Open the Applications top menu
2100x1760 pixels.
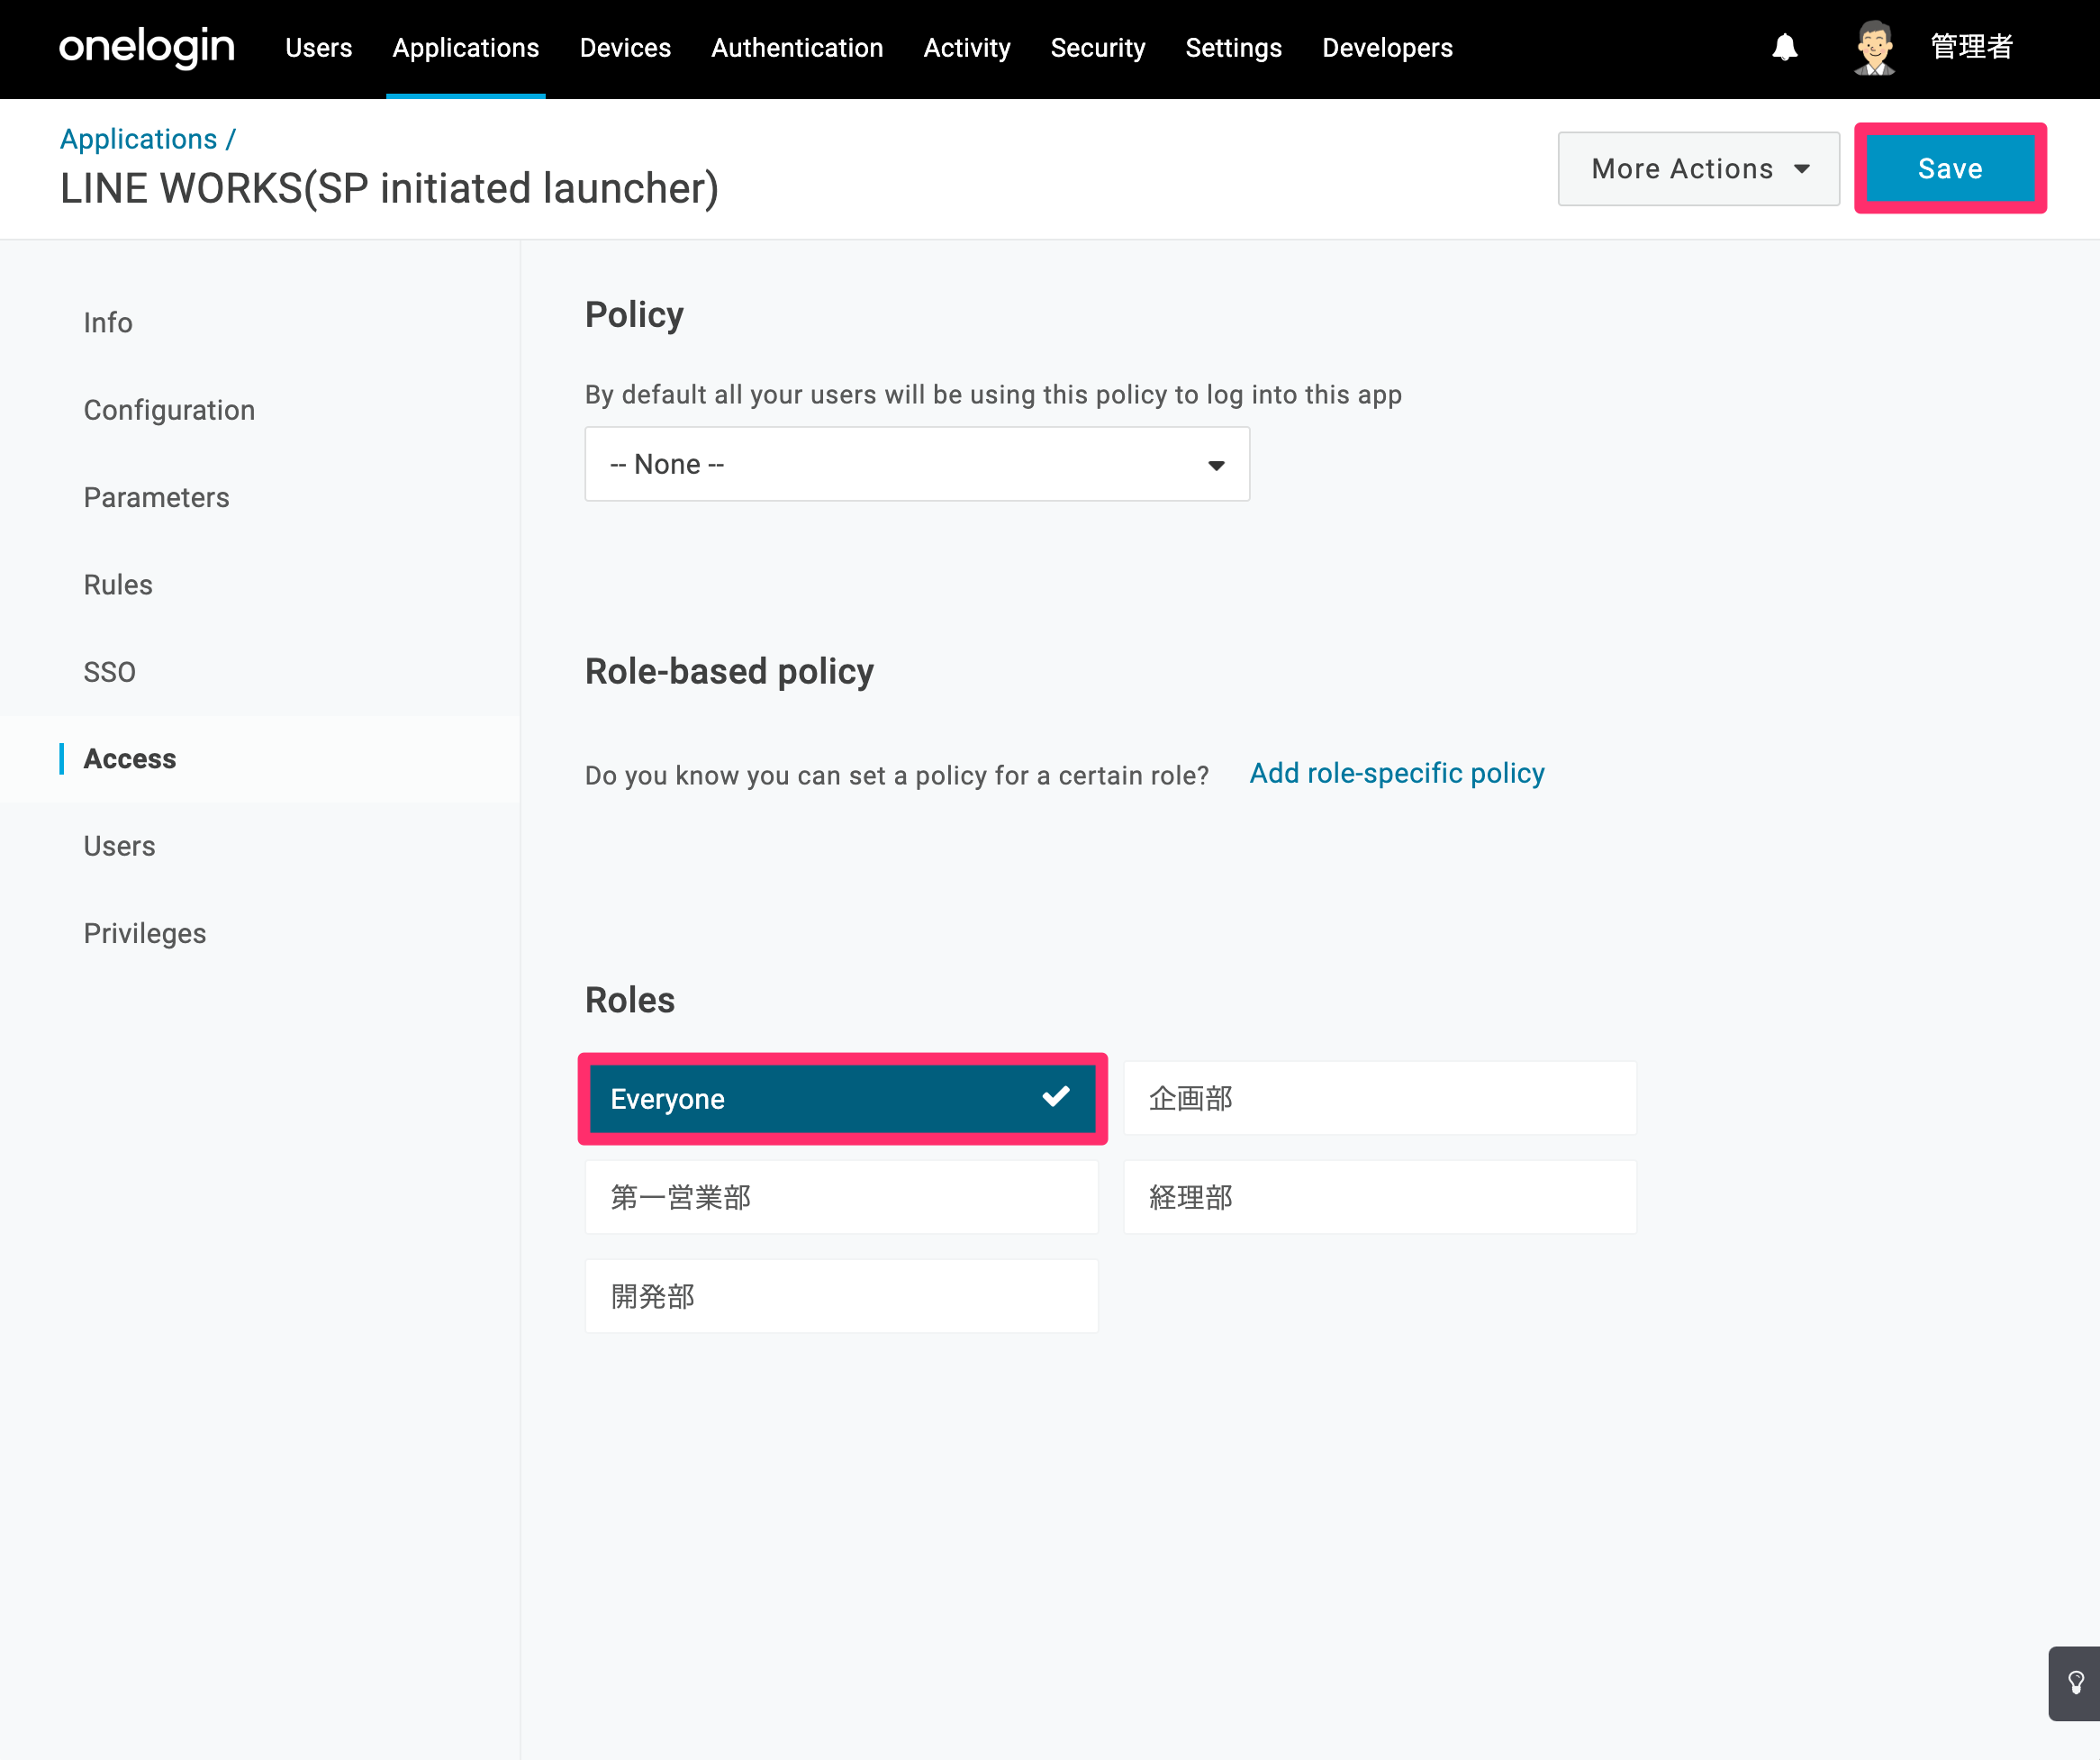(x=466, y=48)
